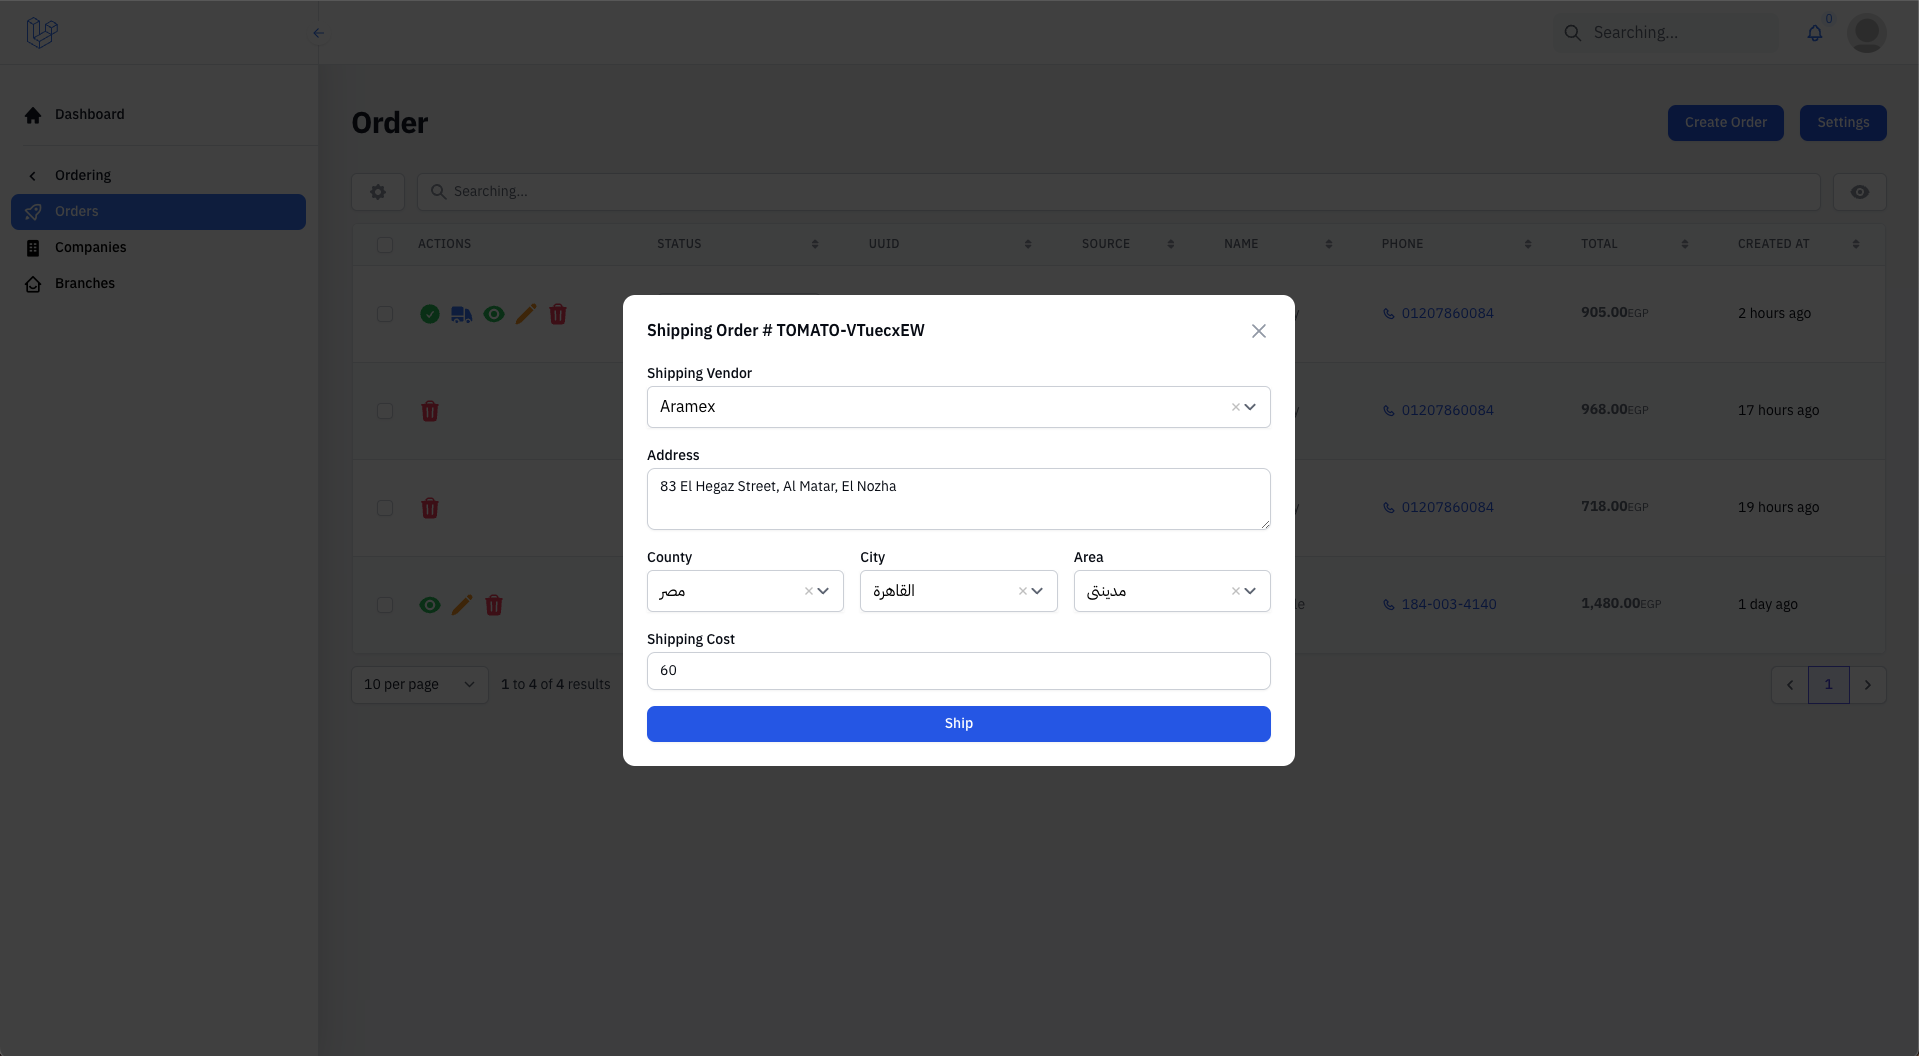Delete the order created 1 day ago
The image size is (1919, 1056).
[x=494, y=605]
